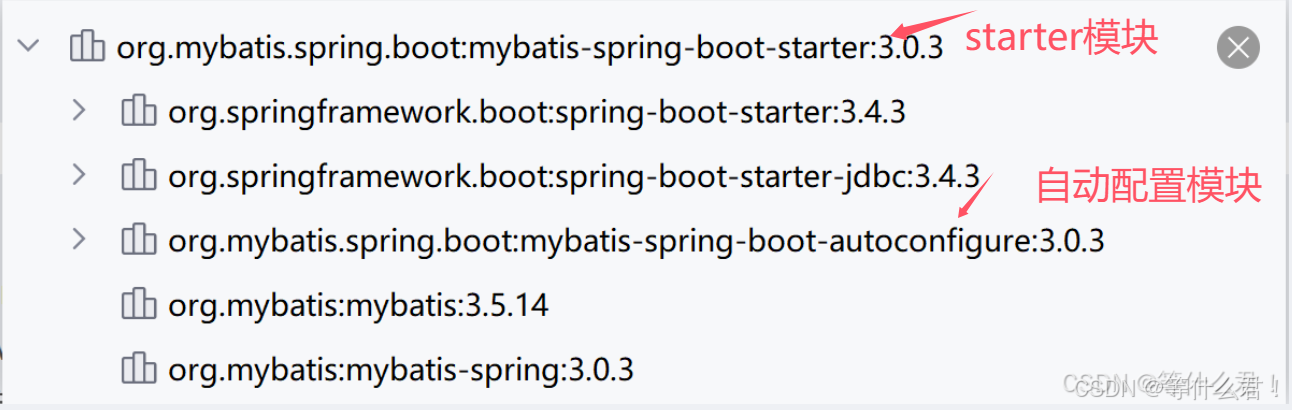
Task: Select org.mybatis:mybatis:3.5.14 row
Action: (358, 304)
